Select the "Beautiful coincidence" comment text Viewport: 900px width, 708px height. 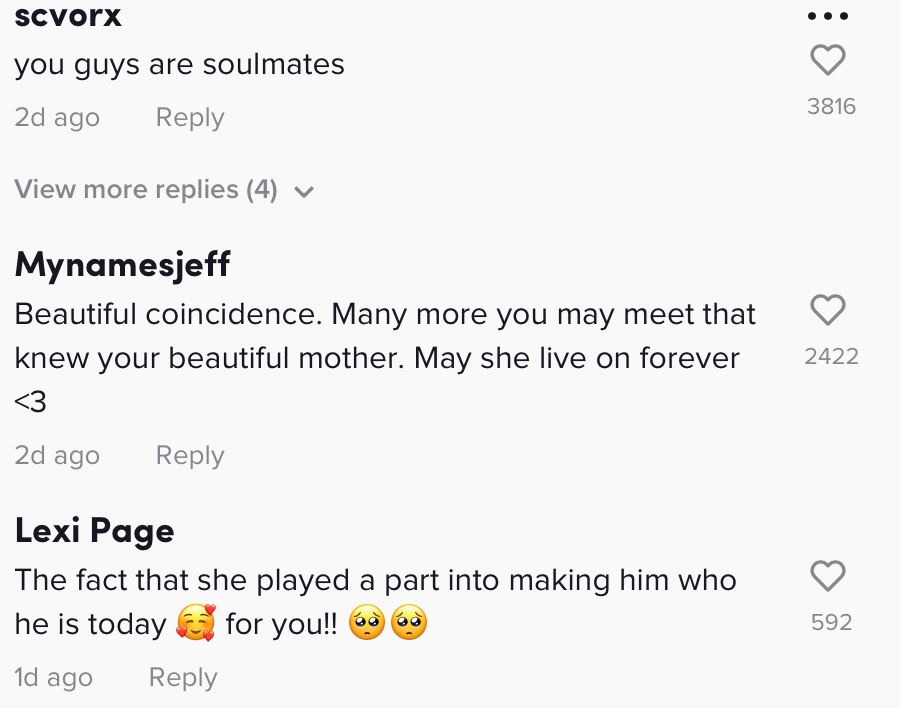click(x=385, y=336)
